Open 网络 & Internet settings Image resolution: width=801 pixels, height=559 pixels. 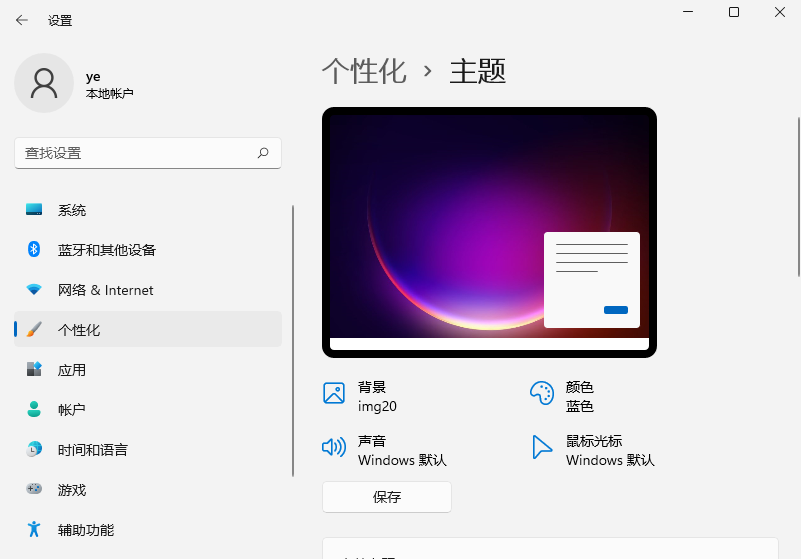pos(148,289)
